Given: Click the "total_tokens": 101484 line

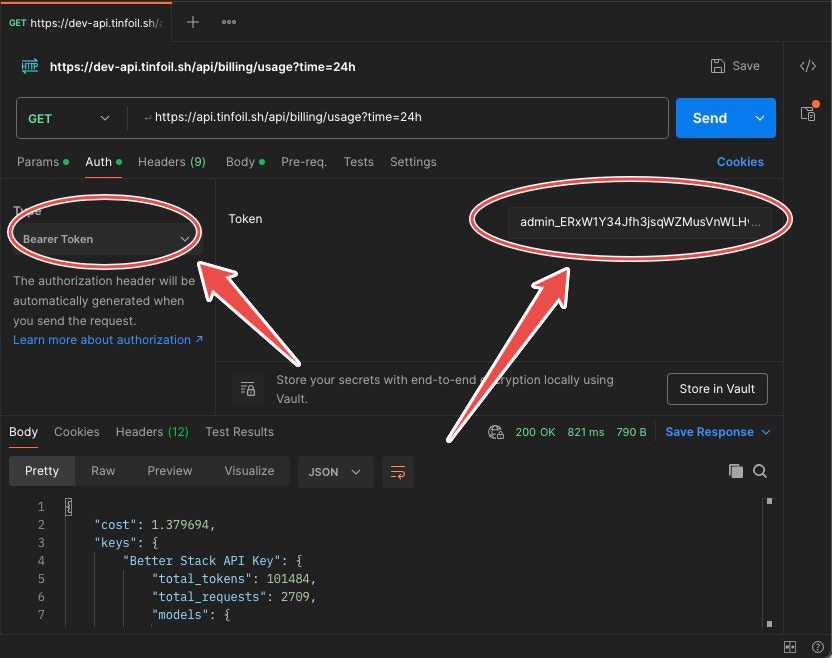Looking at the screenshot, I should (x=234, y=579).
